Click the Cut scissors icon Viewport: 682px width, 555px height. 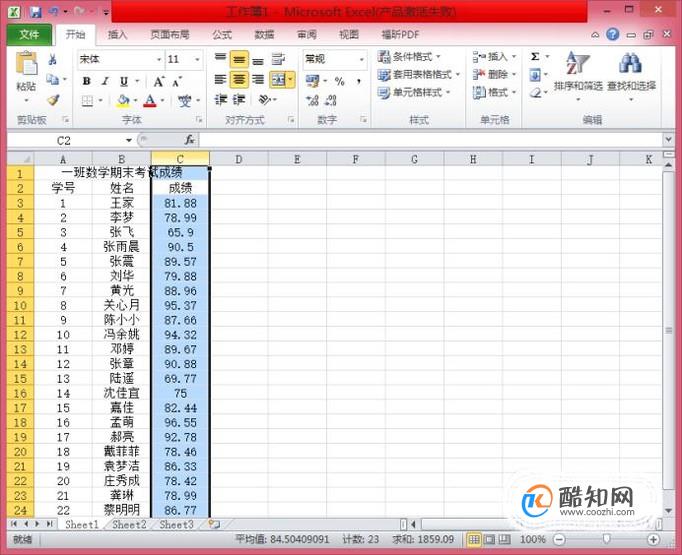53,60
